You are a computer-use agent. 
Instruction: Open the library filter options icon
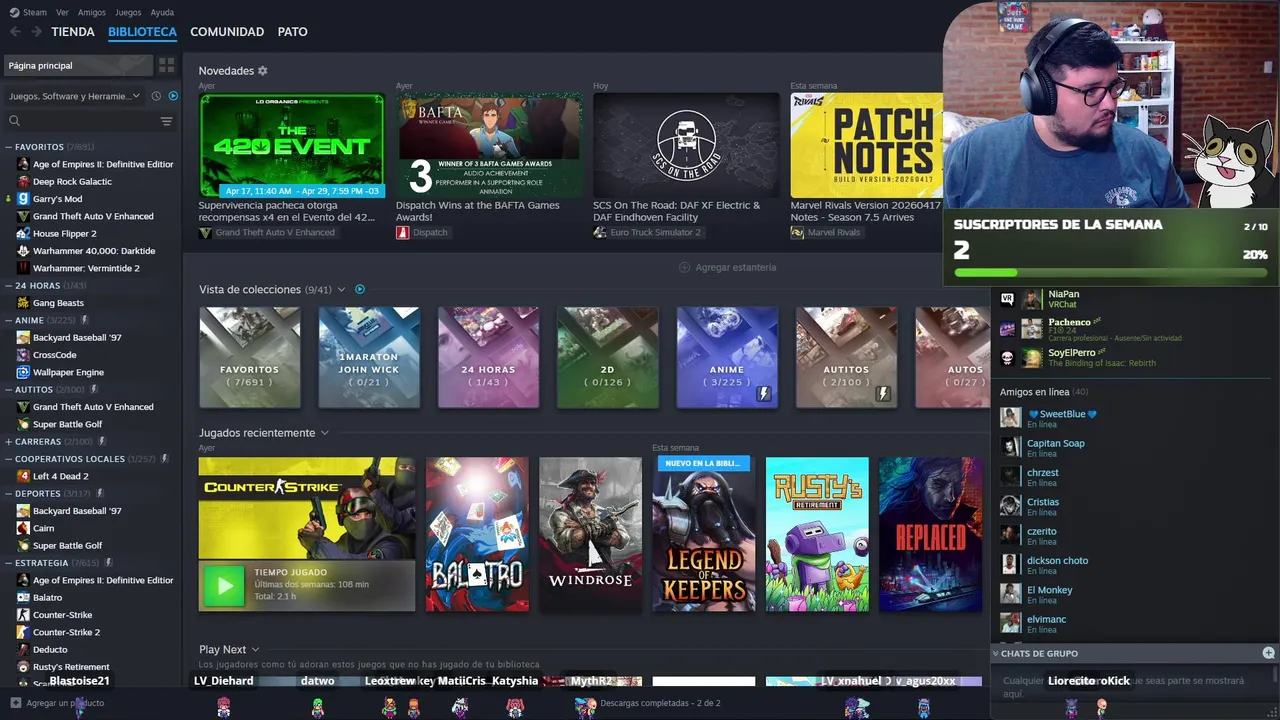[x=166, y=121]
